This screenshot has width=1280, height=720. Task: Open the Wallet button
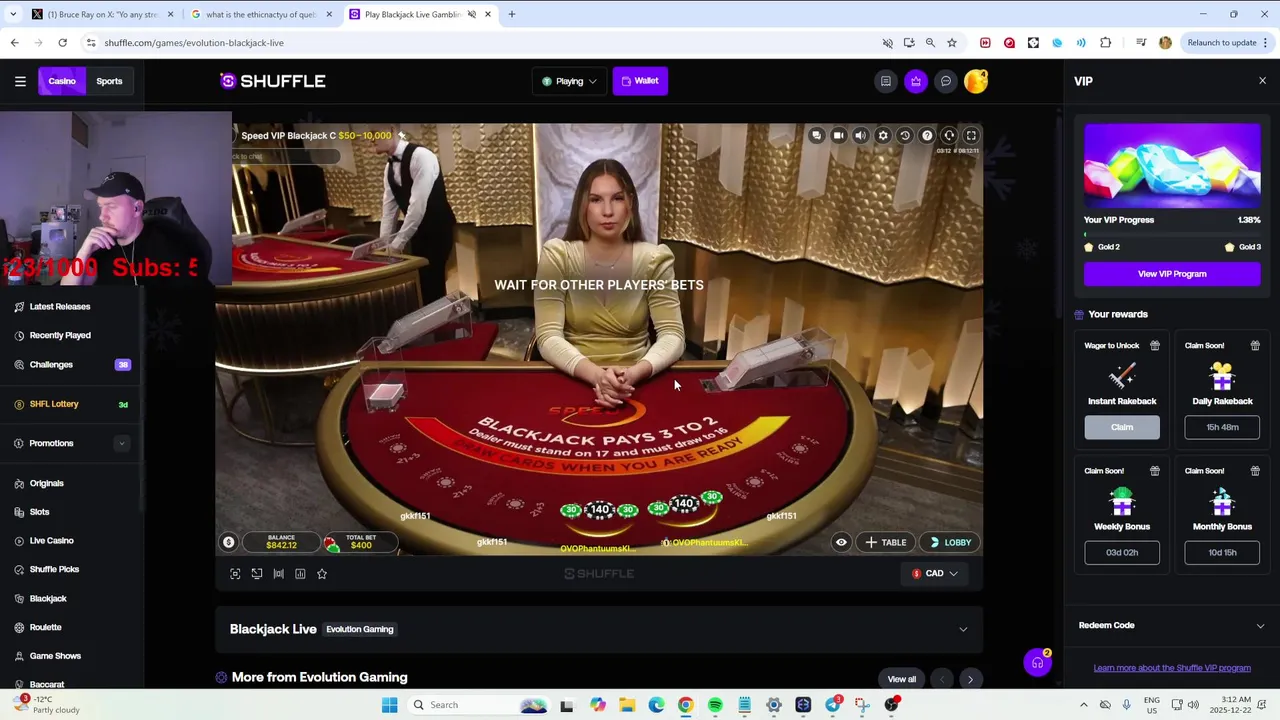(x=639, y=81)
